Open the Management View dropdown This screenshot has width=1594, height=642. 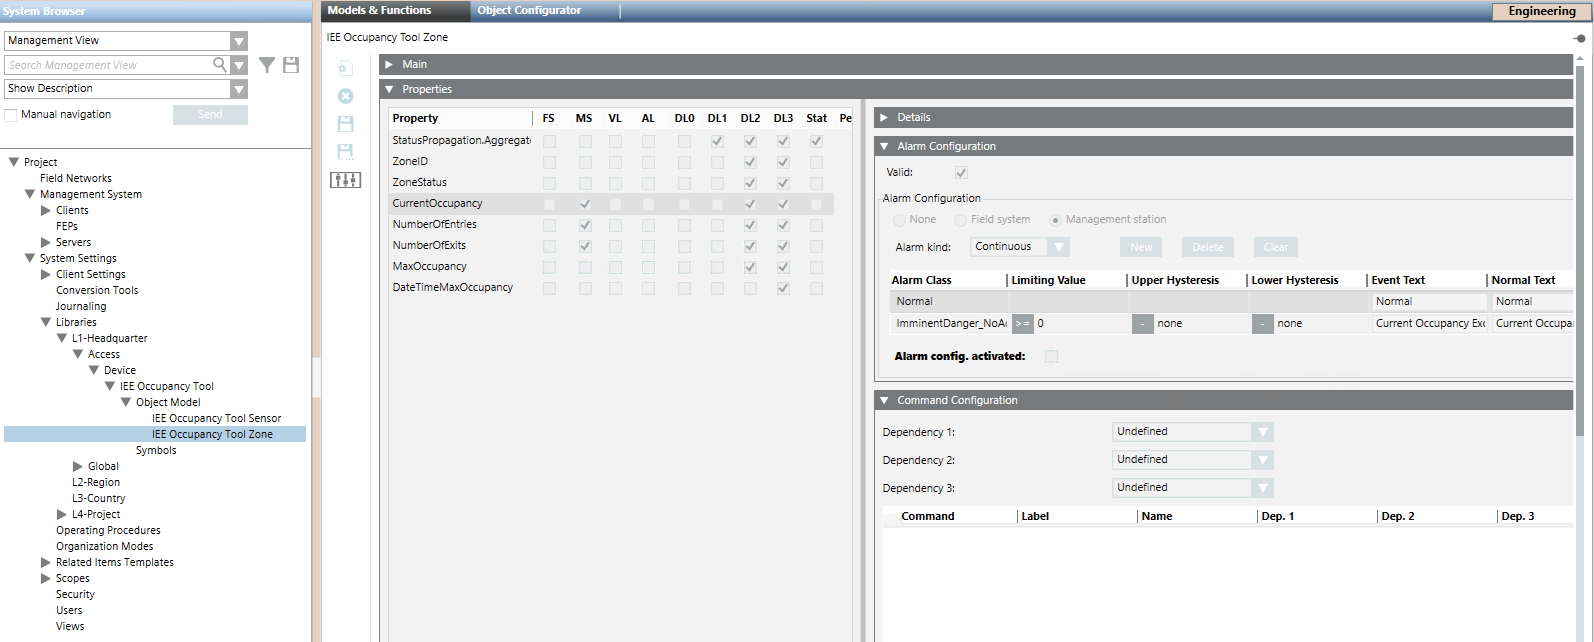coord(238,41)
